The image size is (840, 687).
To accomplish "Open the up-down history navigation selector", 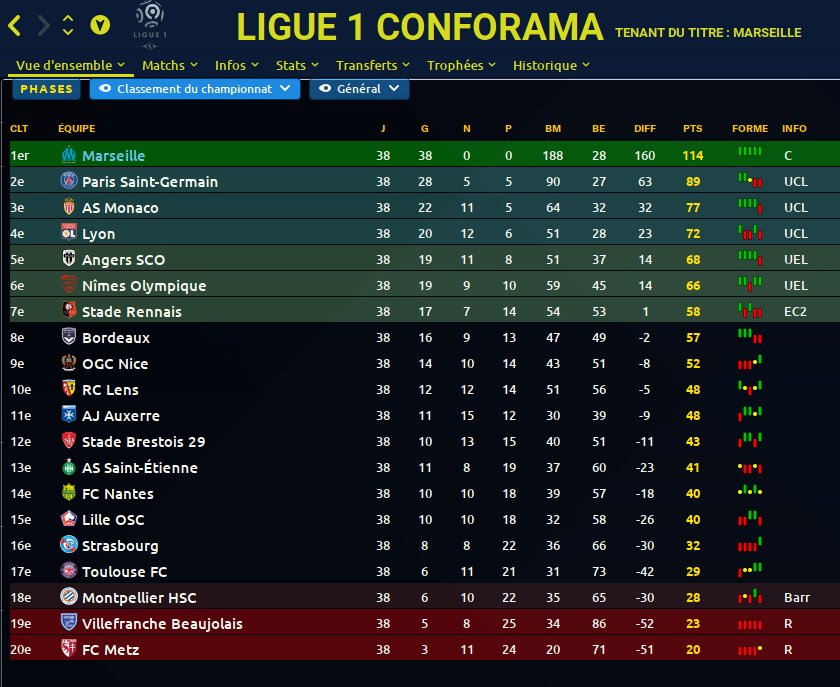I will (x=68, y=26).
